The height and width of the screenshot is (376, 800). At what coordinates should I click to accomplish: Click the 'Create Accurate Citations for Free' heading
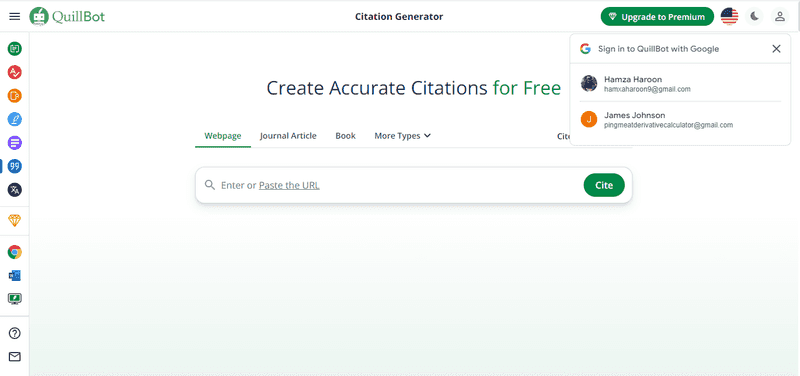pos(414,88)
